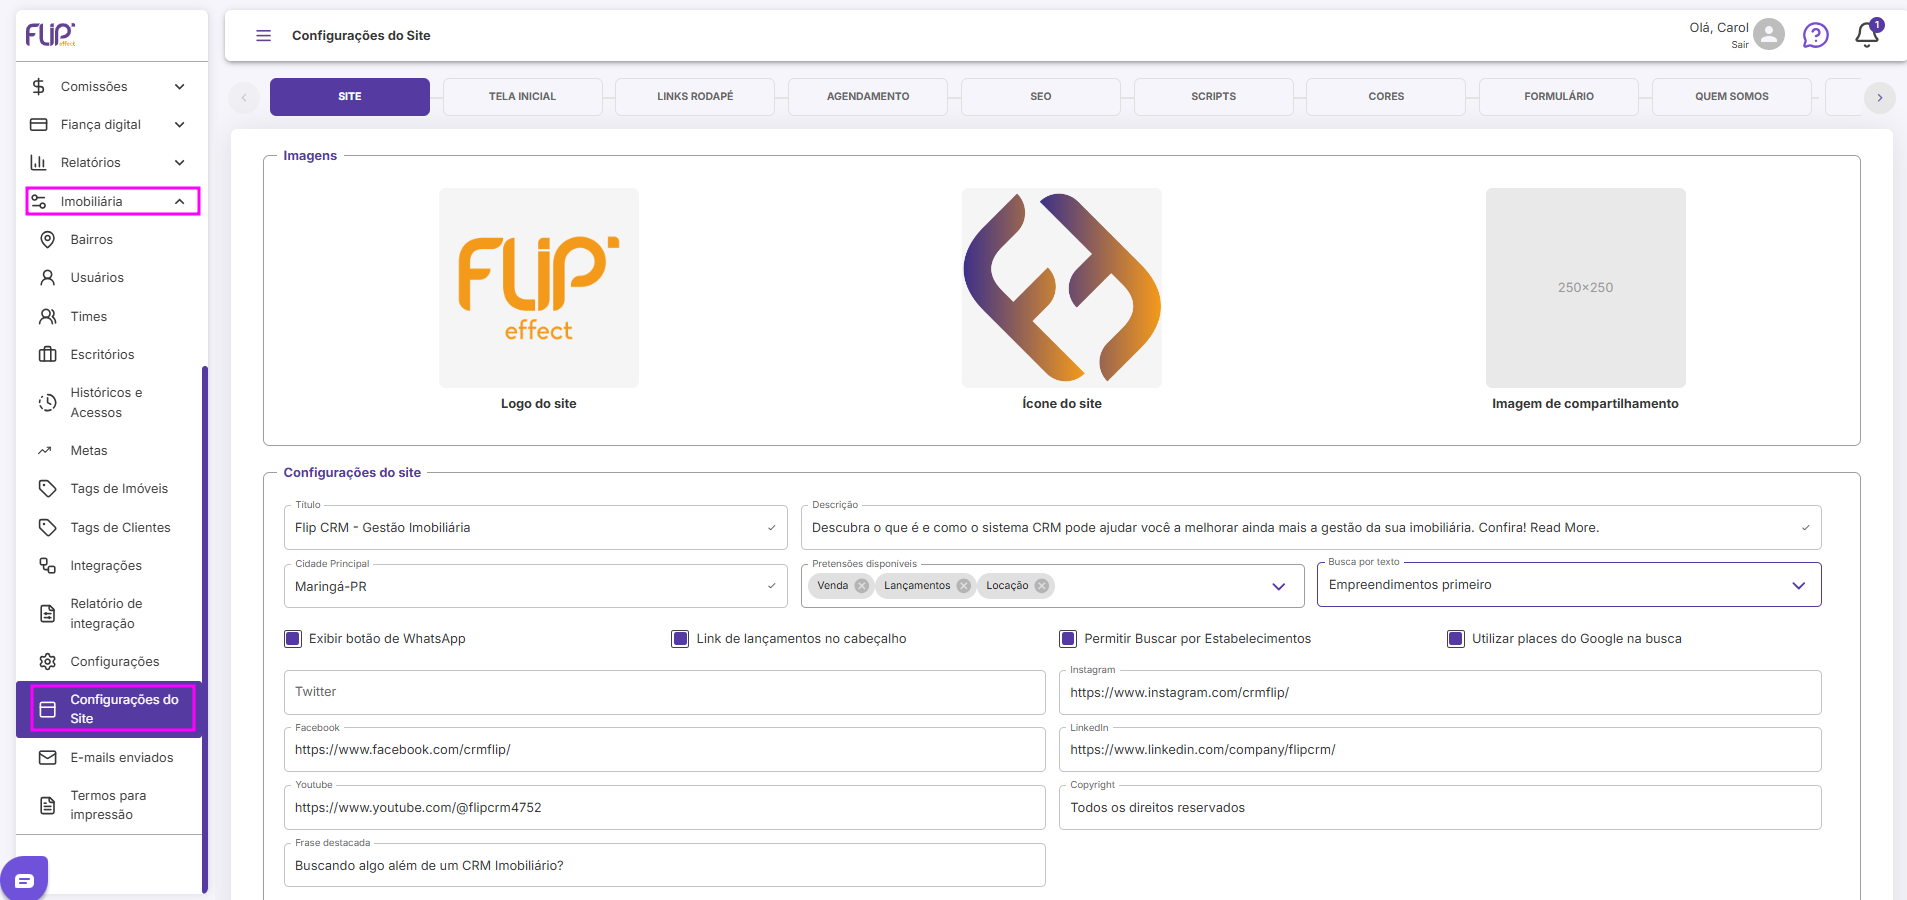Click the Instagram URL field
Image resolution: width=1907 pixels, height=900 pixels.
pyautogui.click(x=1440, y=692)
